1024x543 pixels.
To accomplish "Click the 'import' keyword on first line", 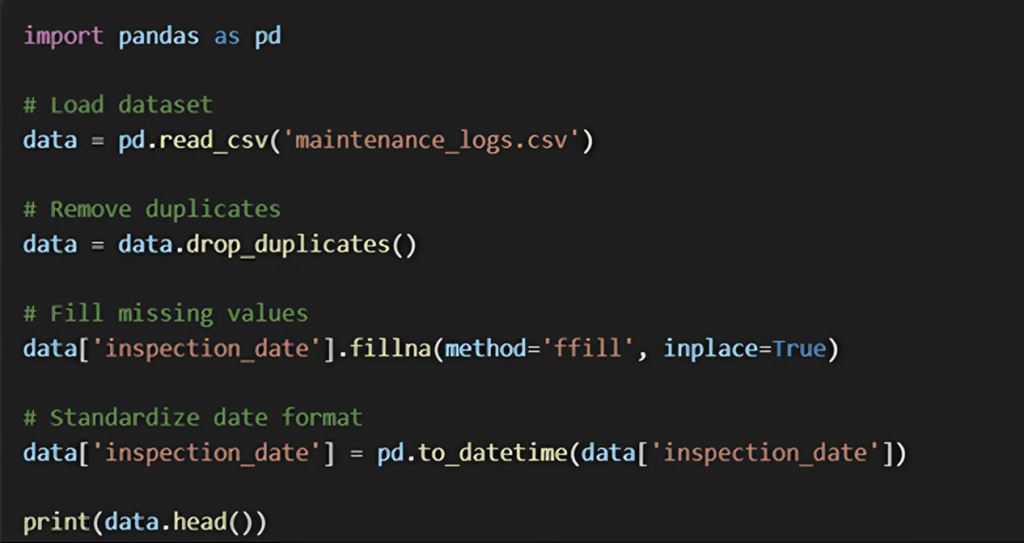I will [x=63, y=35].
